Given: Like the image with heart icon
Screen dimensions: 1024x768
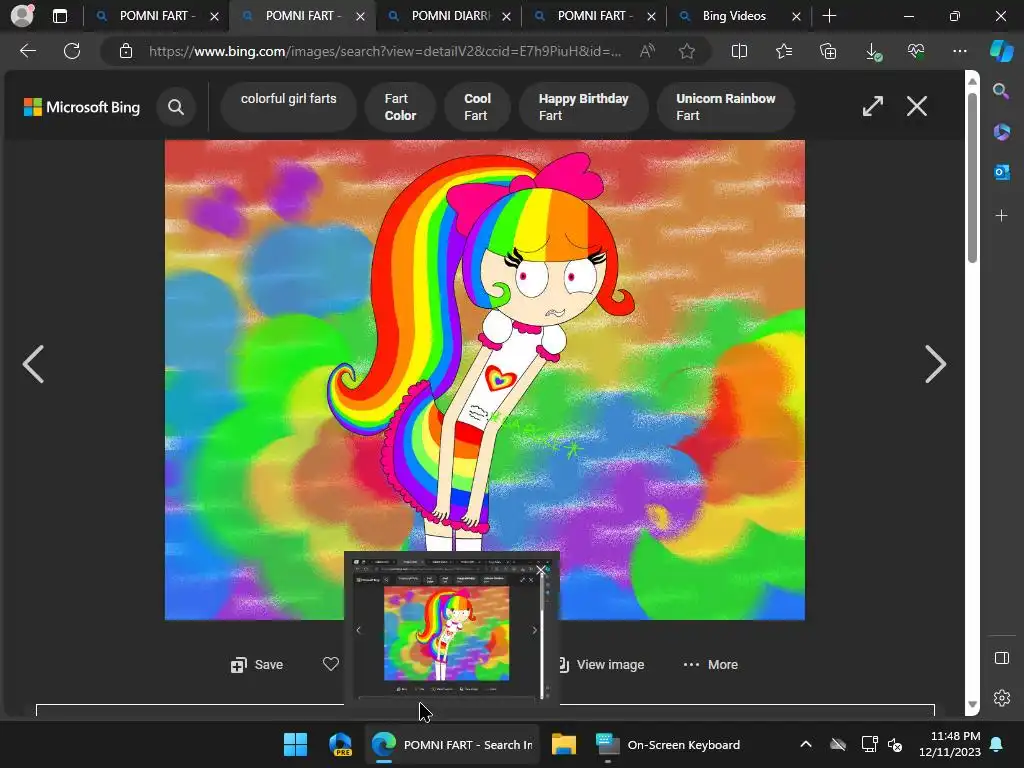Looking at the screenshot, I should [x=331, y=664].
